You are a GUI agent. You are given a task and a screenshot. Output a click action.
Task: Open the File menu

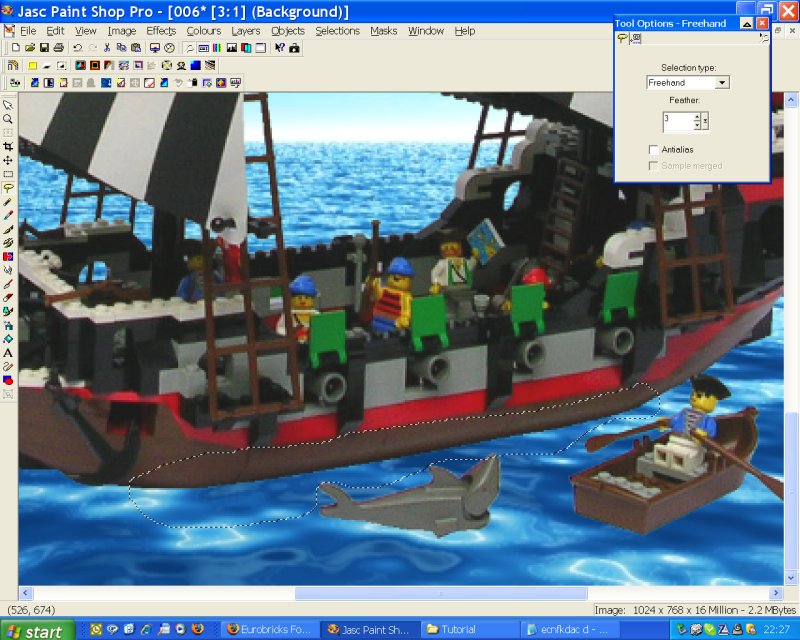[28, 31]
